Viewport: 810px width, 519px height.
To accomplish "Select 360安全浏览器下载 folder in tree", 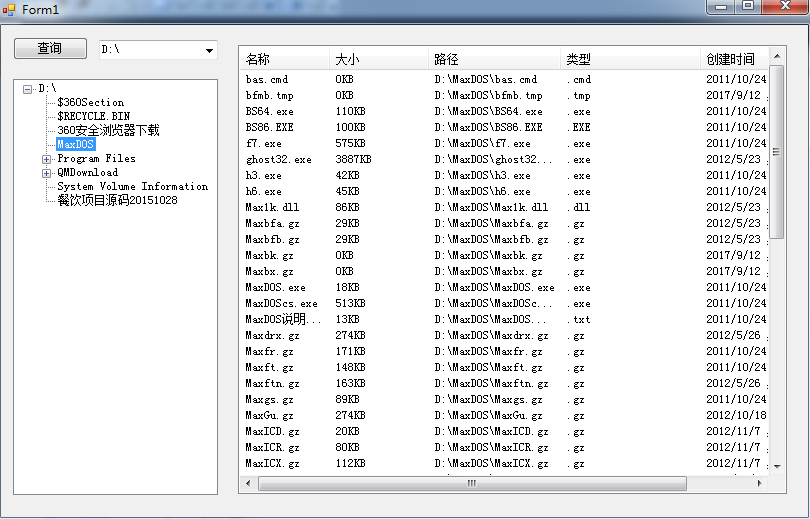I will click(x=108, y=130).
